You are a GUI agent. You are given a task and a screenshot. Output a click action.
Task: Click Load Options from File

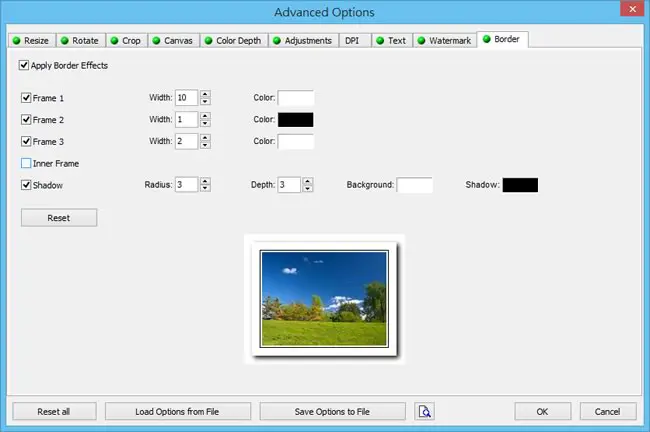(x=177, y=411)
